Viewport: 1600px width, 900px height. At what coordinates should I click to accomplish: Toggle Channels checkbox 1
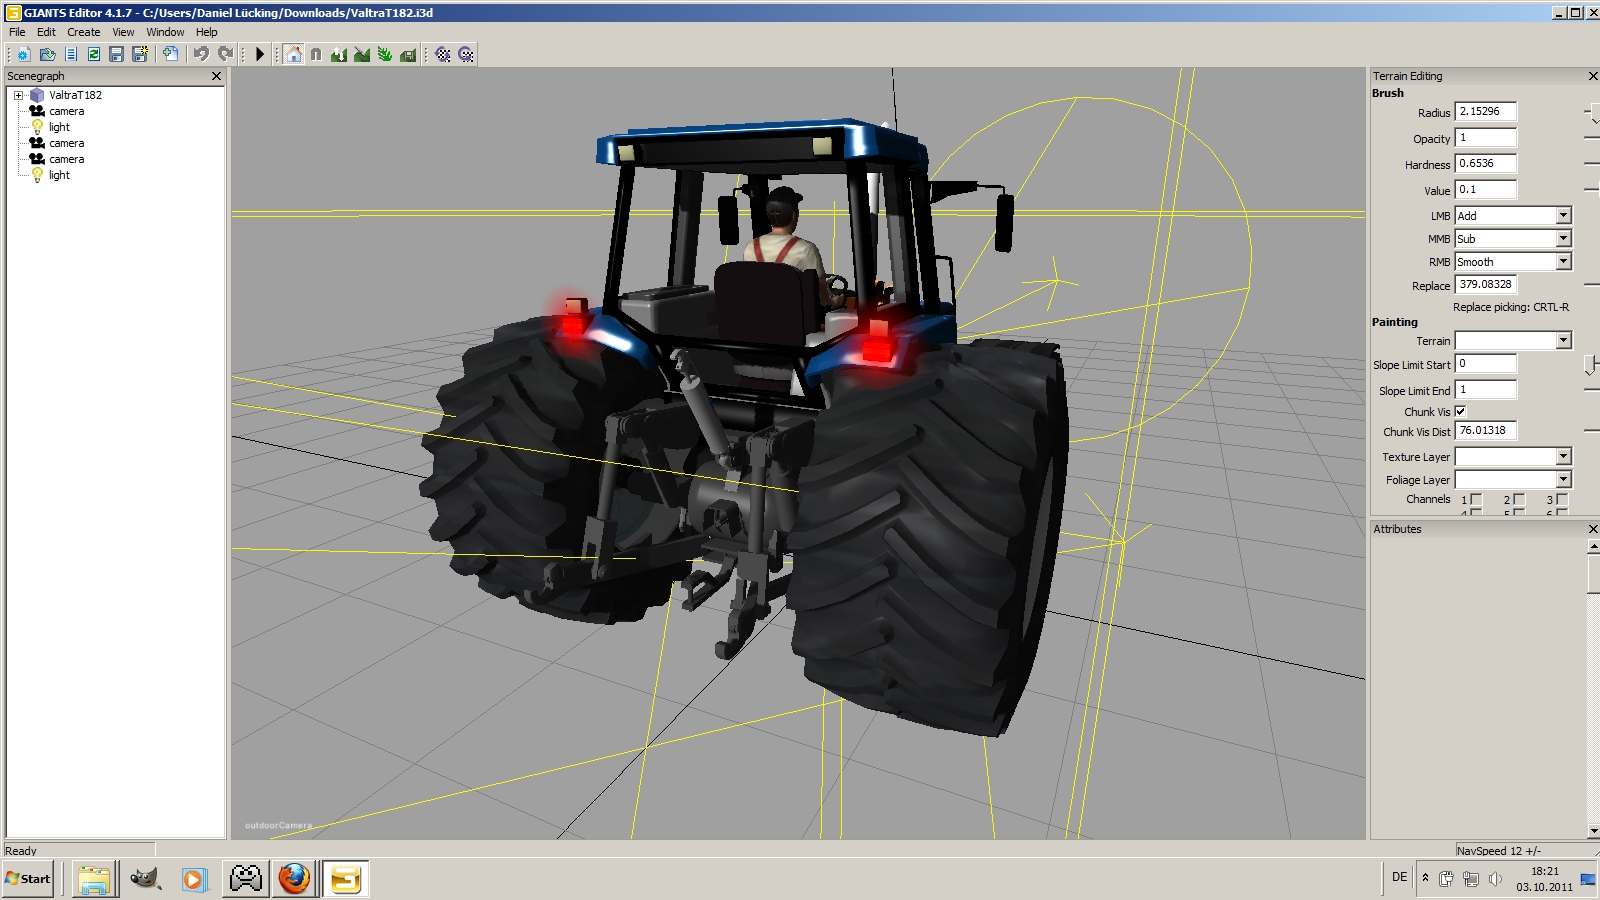[1476, 499]
